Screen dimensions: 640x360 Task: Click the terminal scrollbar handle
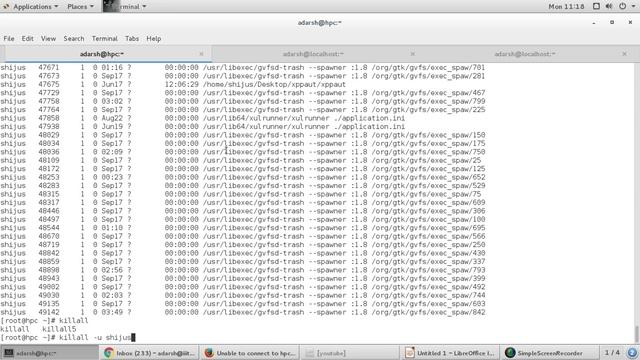636,334
